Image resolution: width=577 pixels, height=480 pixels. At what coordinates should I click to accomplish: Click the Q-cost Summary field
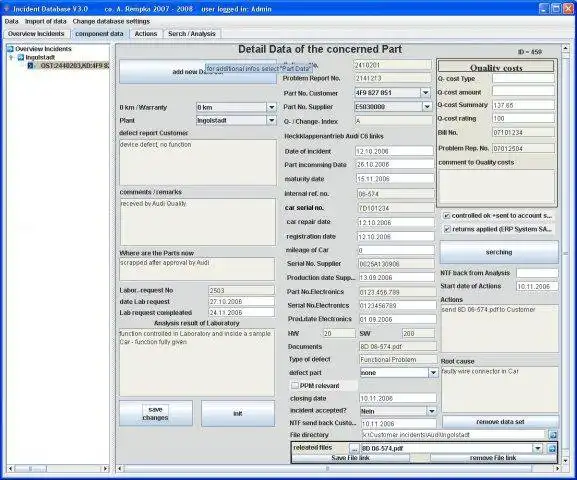pos(523,105)
